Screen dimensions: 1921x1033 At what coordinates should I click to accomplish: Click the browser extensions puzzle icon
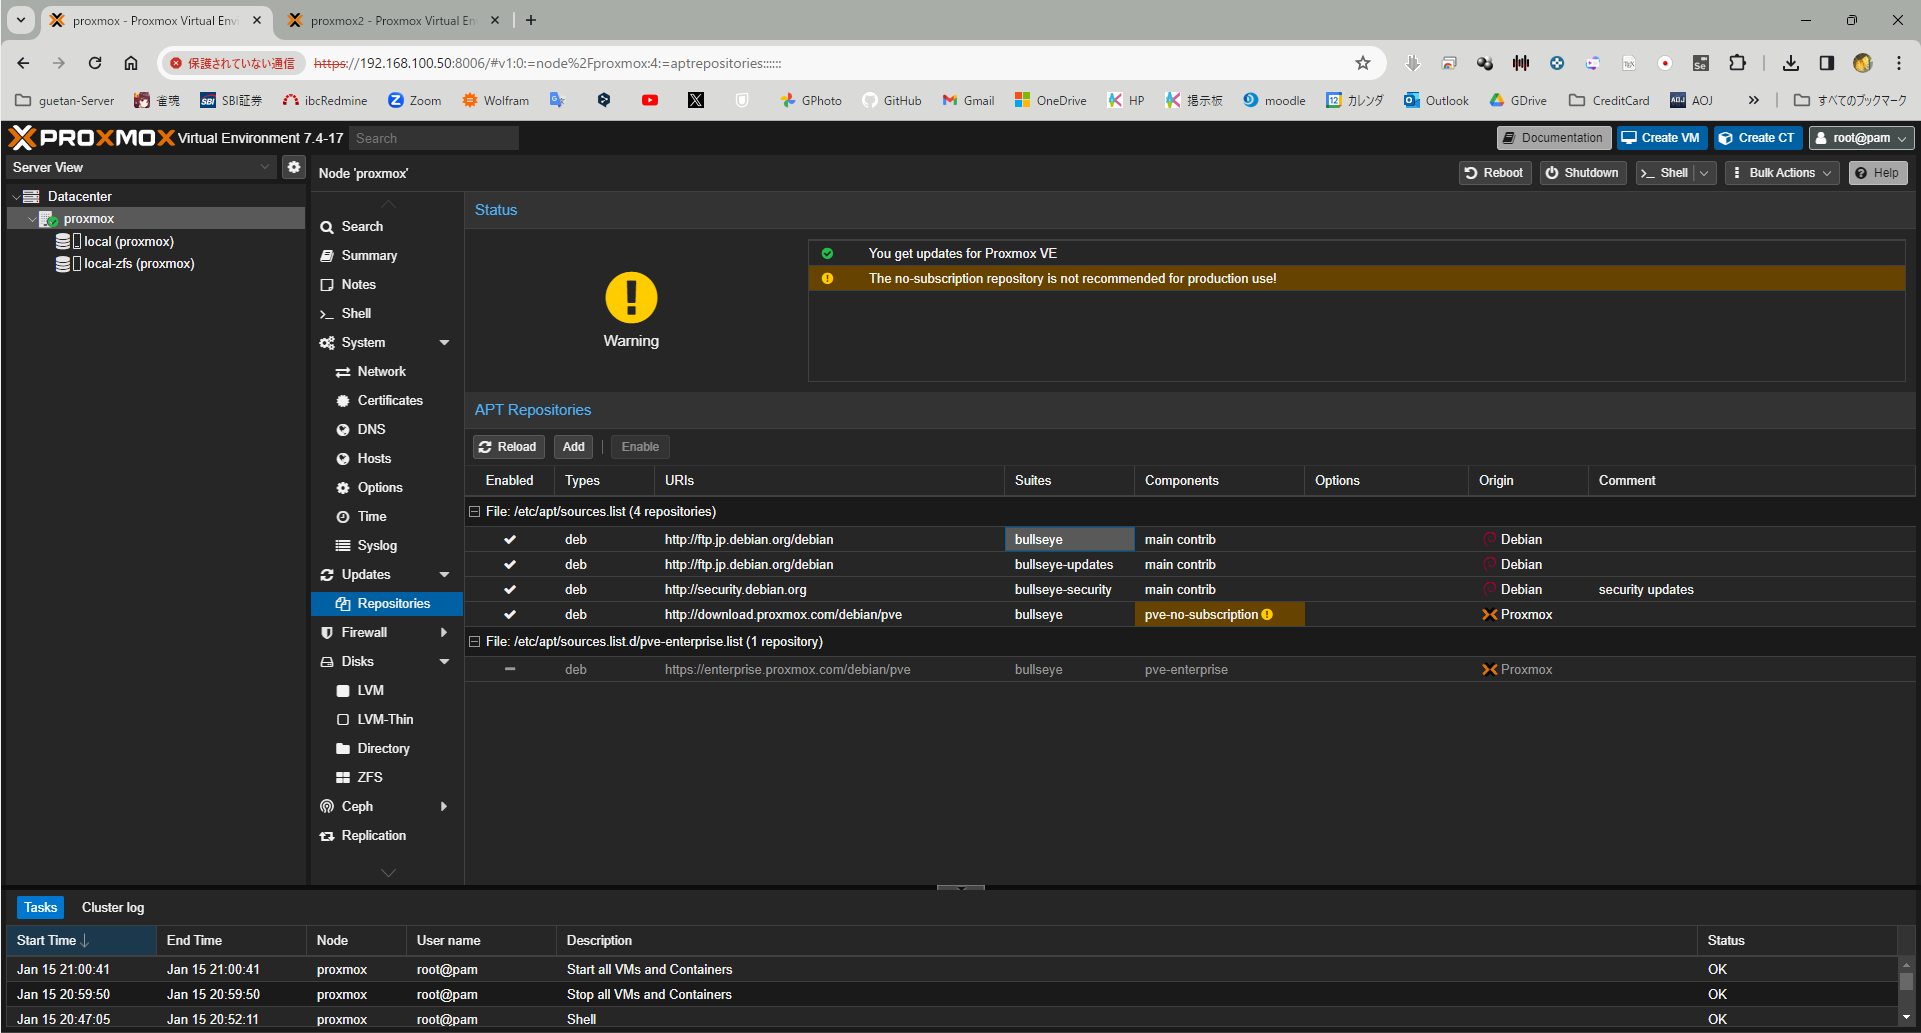1737,63
